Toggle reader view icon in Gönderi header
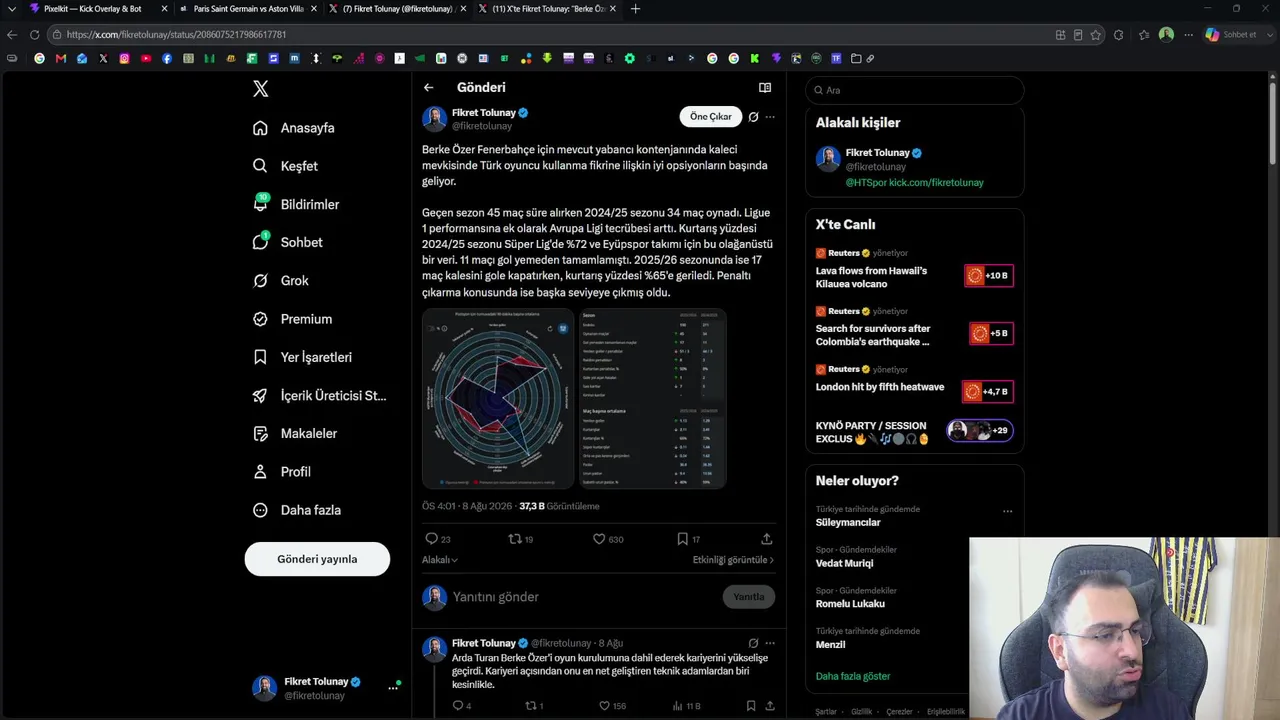The width and height of the screenshot is (1280, 720). (765, 88)
